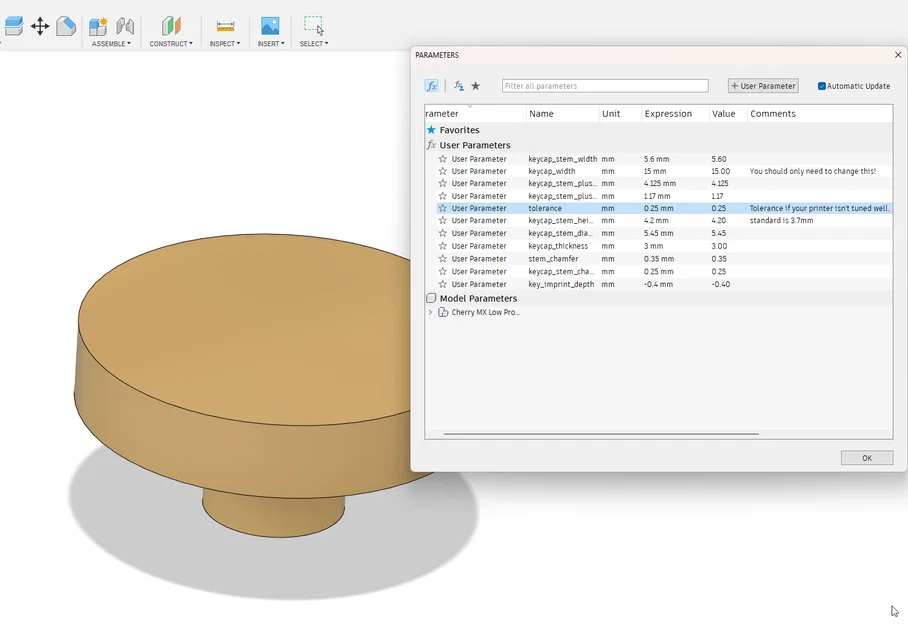
Task: Favorite the tolerance parameter star
Action: (442, 208)
